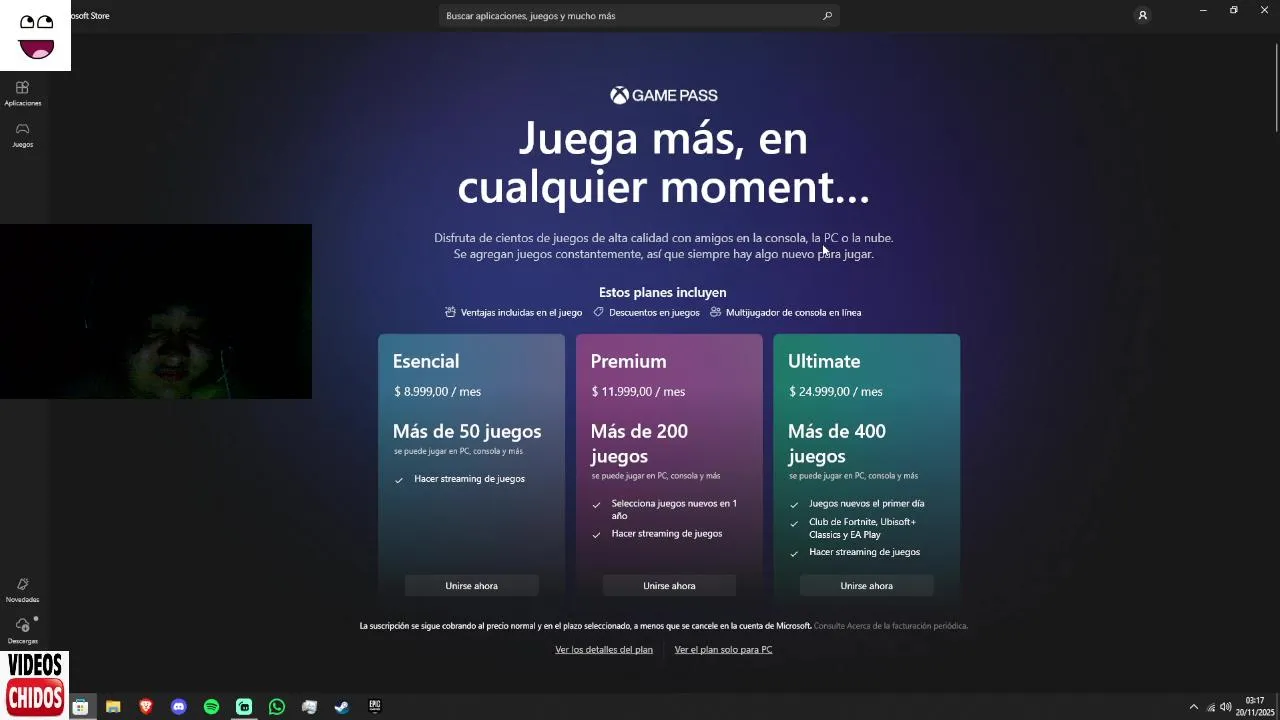The height and width of the screenshot is (720, 1280).
Task: Click the 'Más de 200 juegos' text
Action: pyautogui.click(x=639, y=444)
